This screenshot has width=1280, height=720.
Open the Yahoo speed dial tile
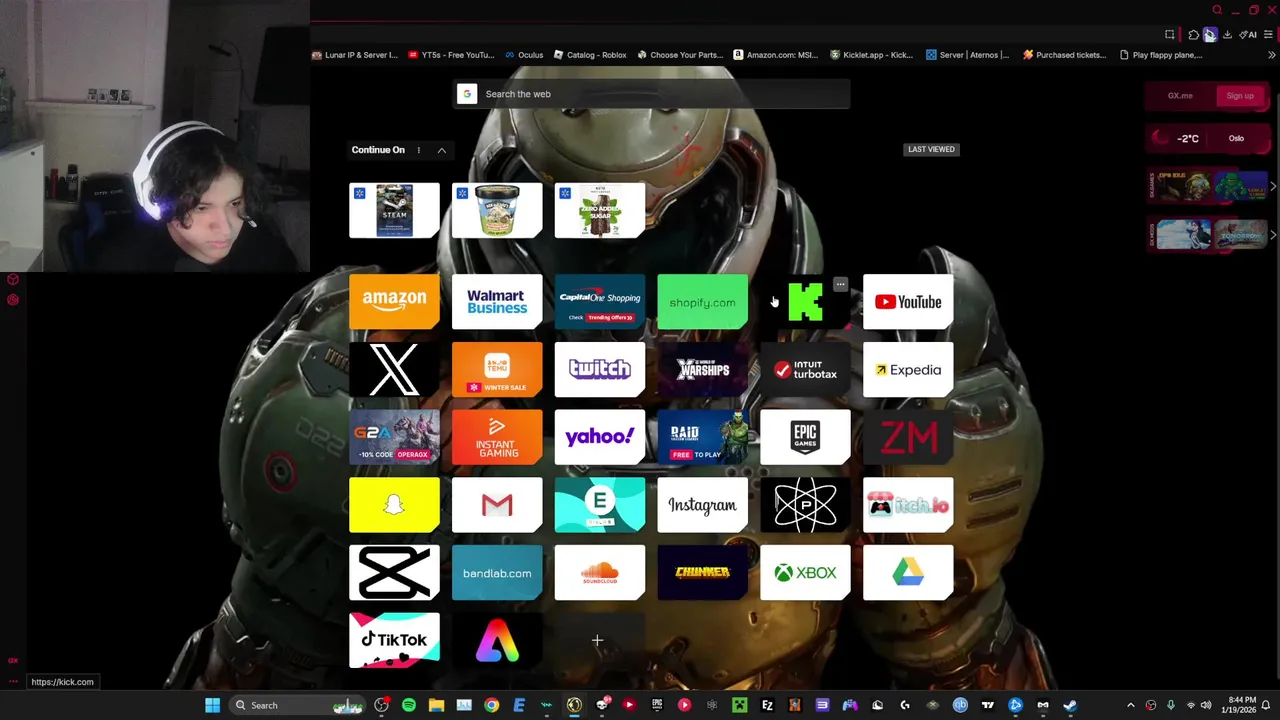click(600, 437)
